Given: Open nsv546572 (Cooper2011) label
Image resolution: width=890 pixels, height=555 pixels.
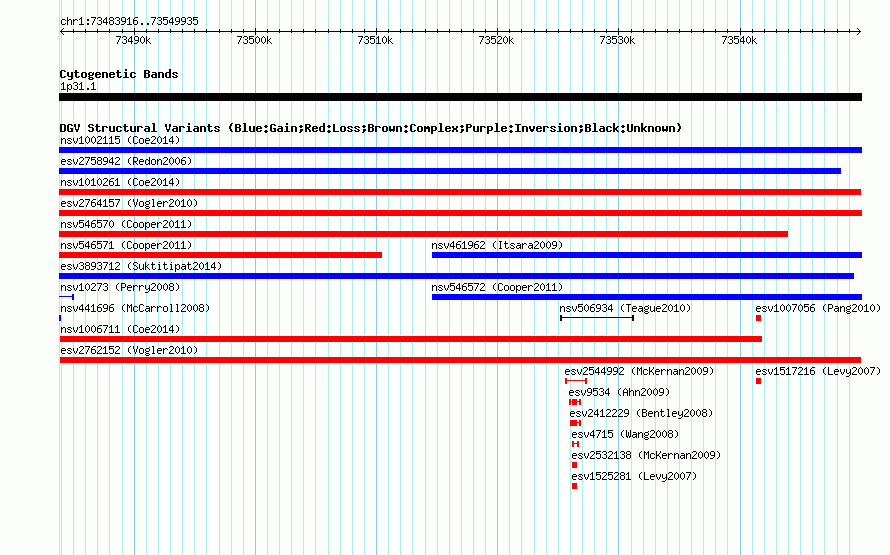Looking at the screenshot, I should pos(497,287).
